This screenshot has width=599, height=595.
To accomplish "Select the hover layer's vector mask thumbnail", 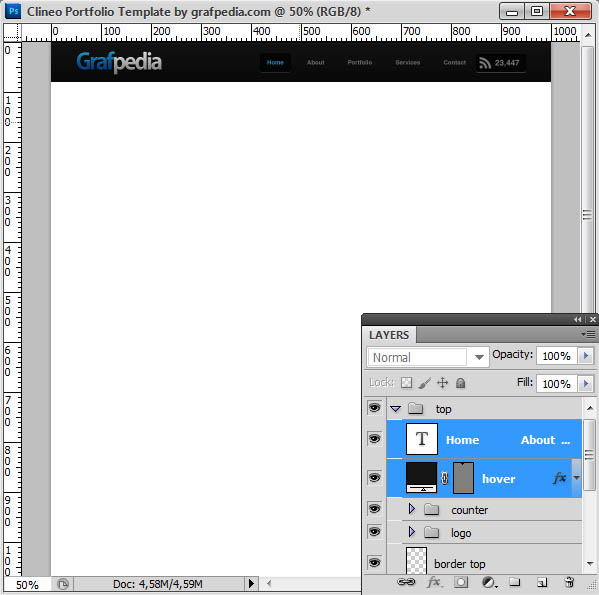I will [x=463, y=478].
